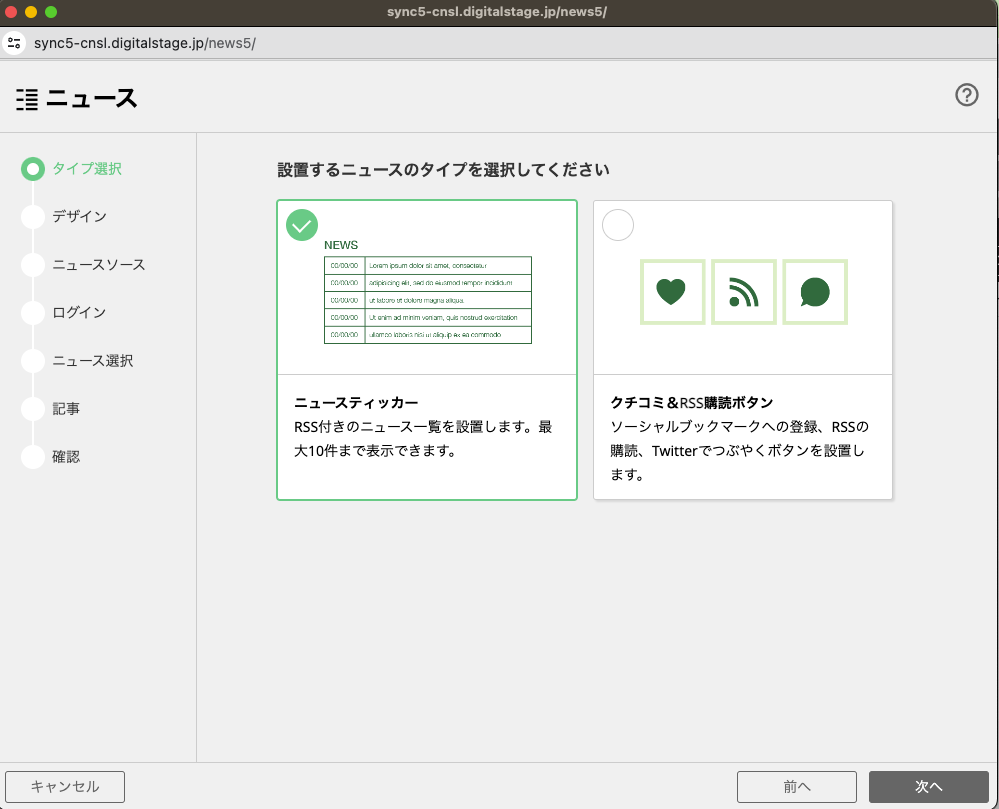Click the クチコミ&RSS購読ボタン card title
This screenshot has height=809, width=999.
point(691,403)
